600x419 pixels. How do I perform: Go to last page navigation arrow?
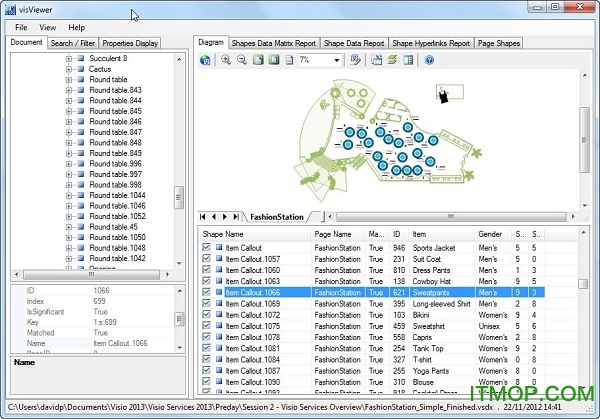point(236,217)
